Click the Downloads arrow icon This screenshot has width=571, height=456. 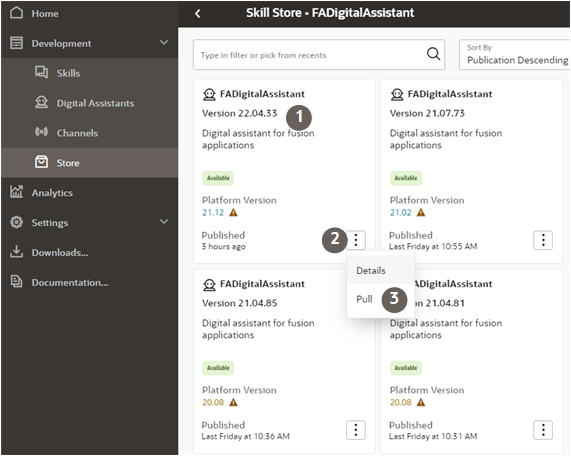click(16, 252)
